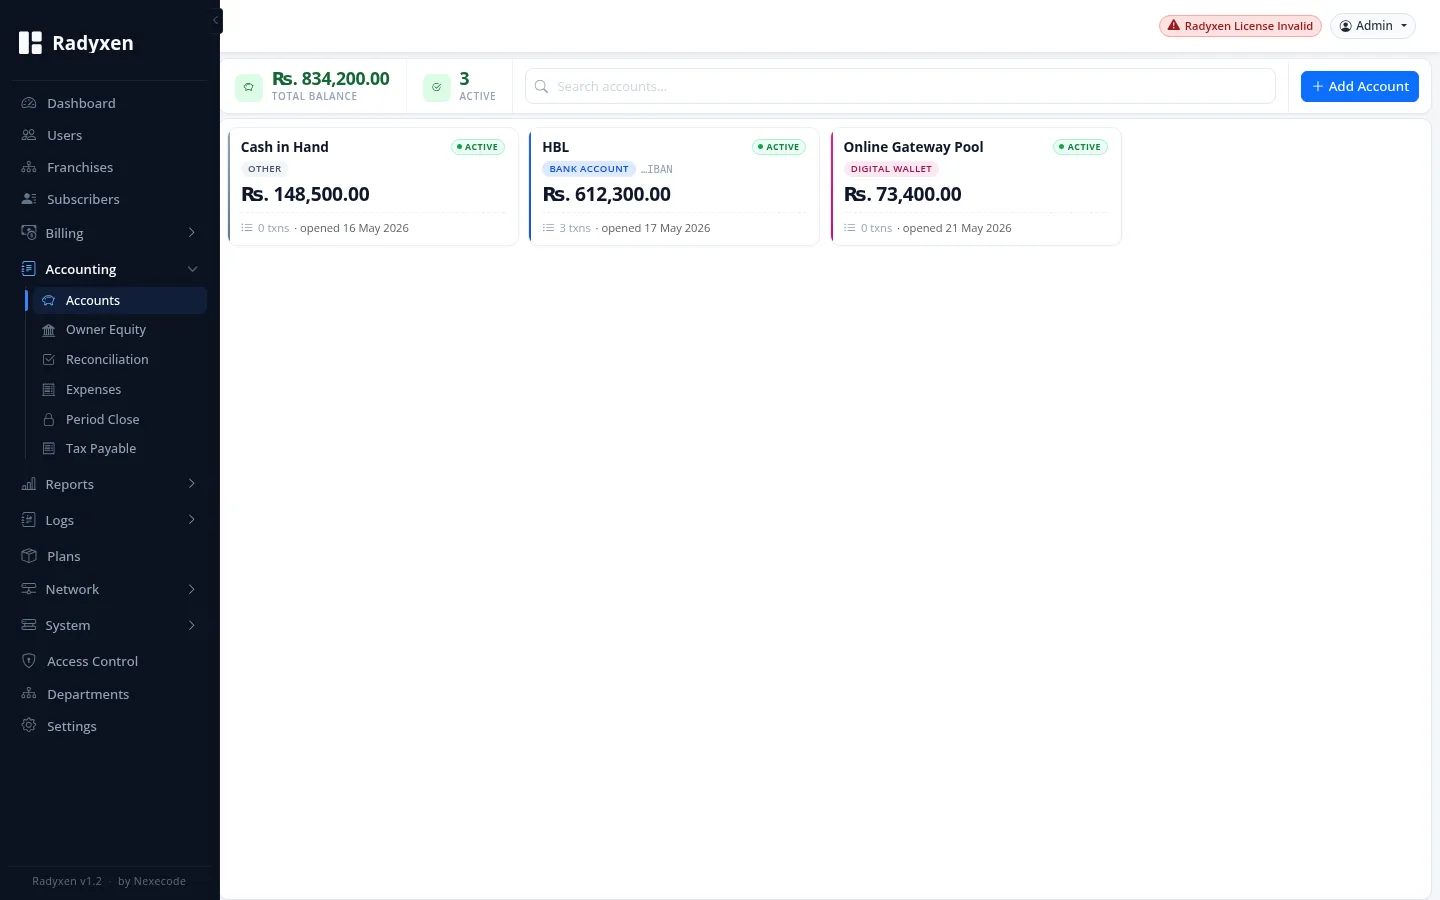
Task: Click the Departments hierarchy icon
Action: [x=29, y=694]
